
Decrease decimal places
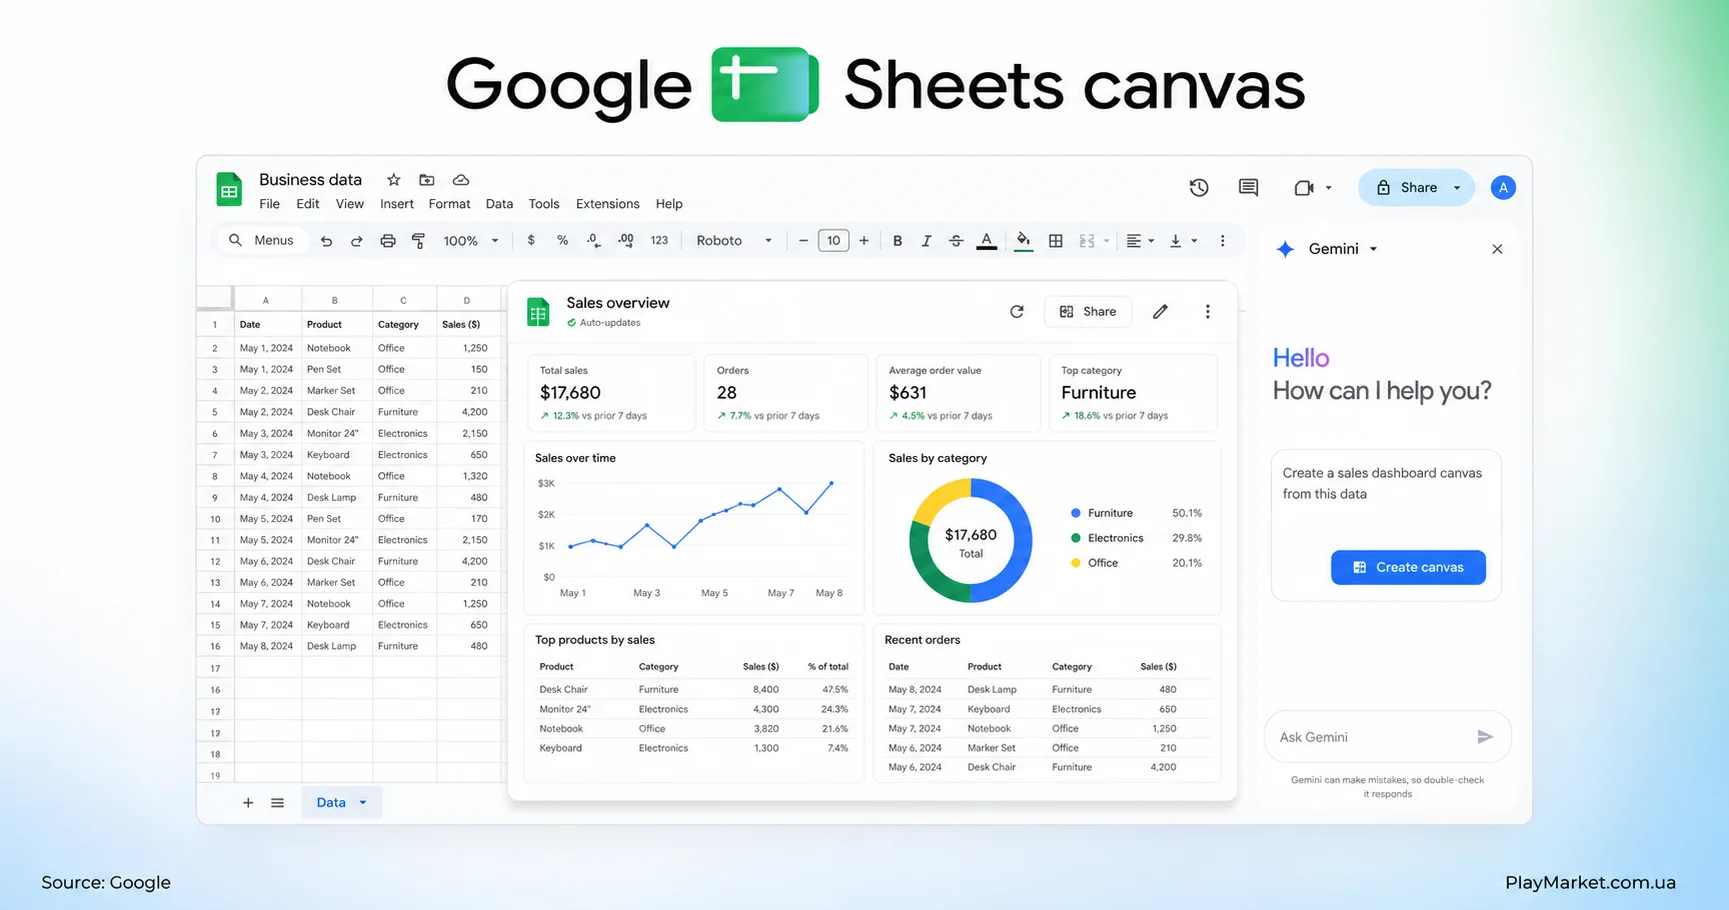(x=594, y=241)
